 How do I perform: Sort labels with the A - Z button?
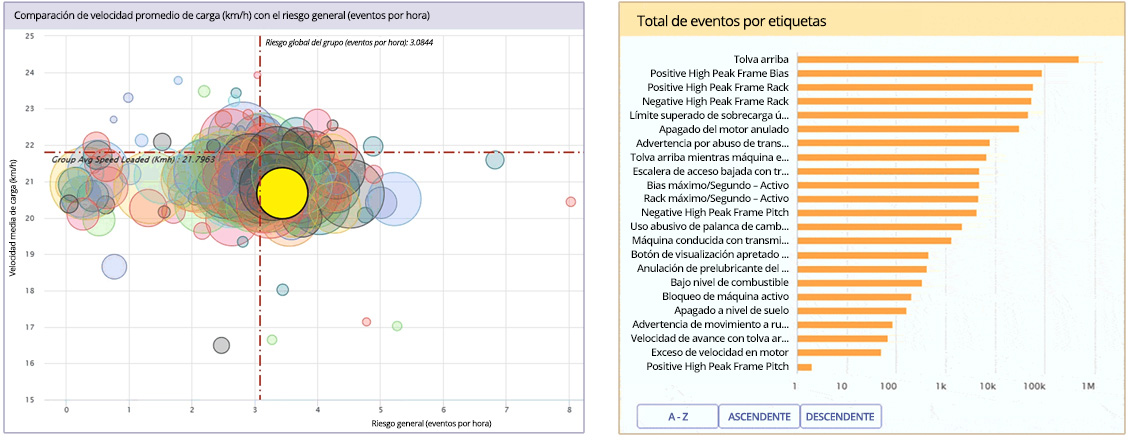(x=677, y=416)
